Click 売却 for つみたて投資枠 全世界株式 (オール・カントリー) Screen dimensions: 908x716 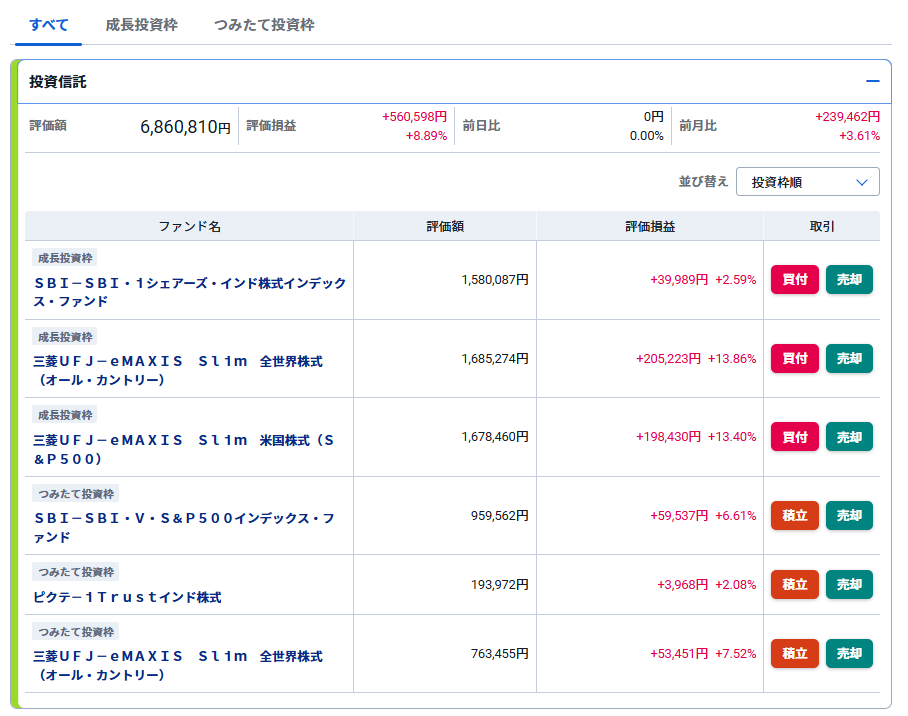(849, 653)
